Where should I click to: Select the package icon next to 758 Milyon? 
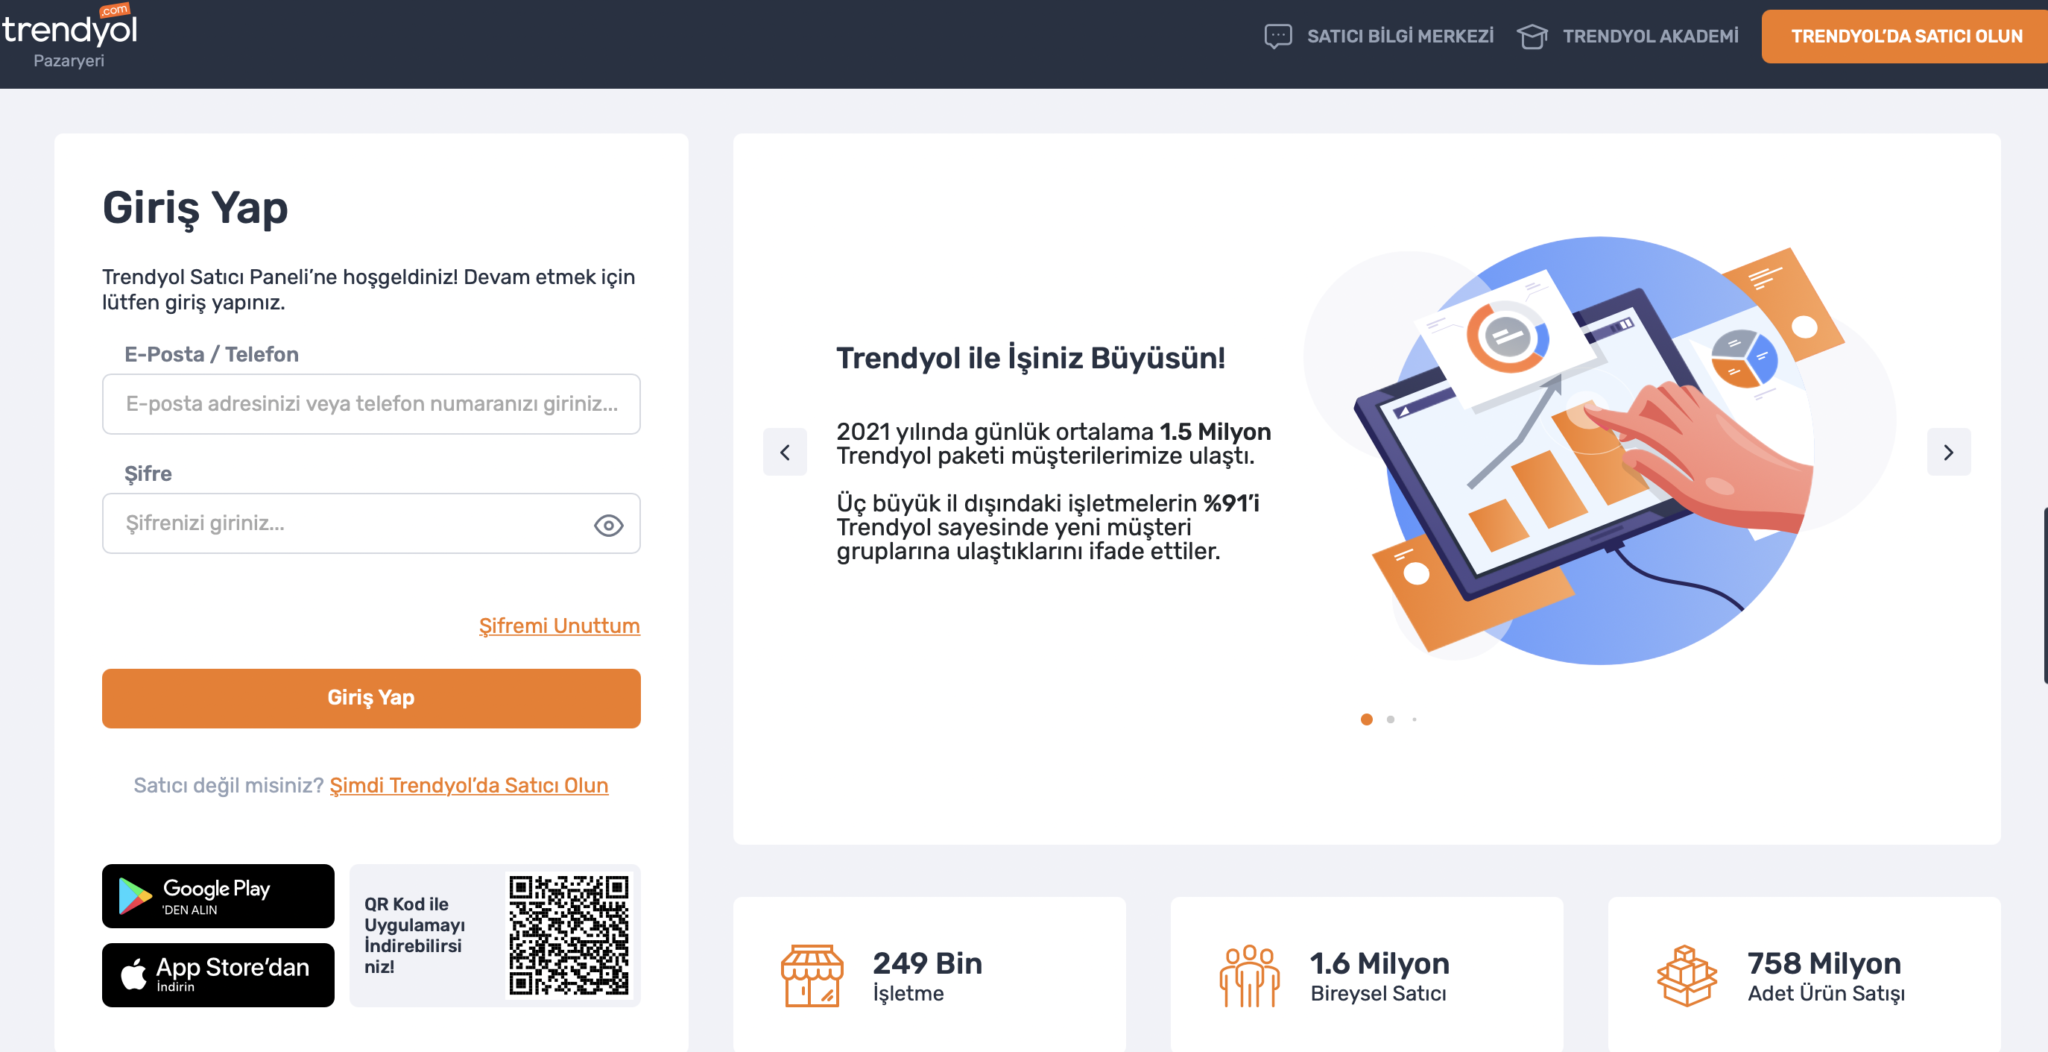click(1687, 975)
